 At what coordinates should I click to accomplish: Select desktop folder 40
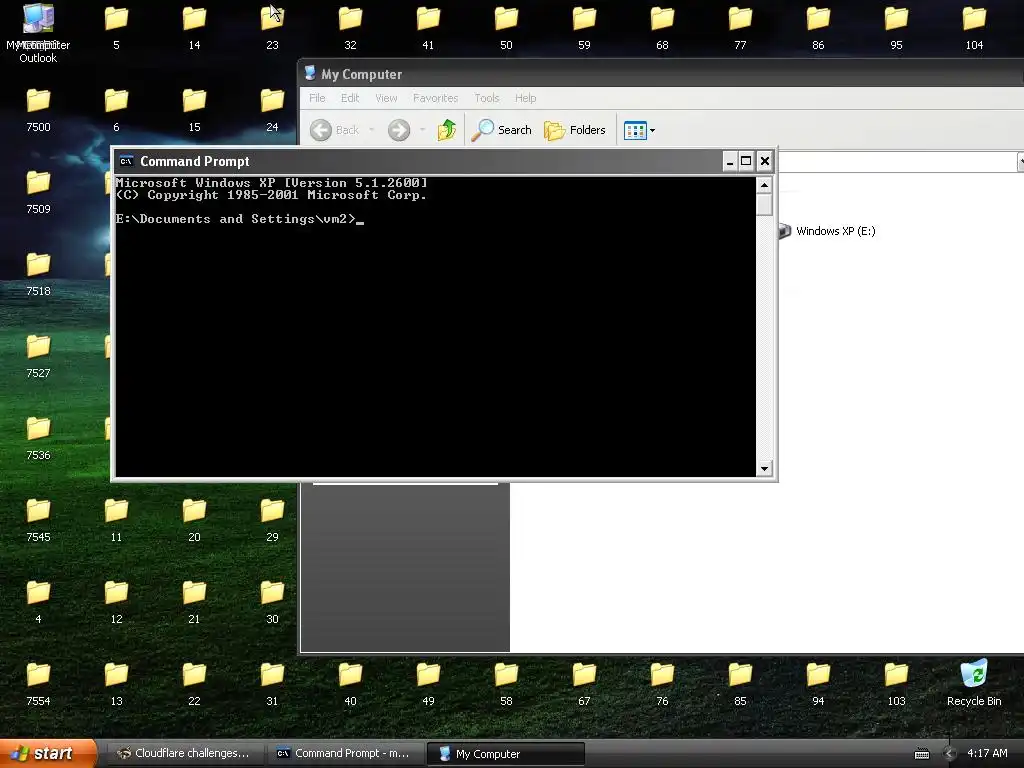point(350,684)
